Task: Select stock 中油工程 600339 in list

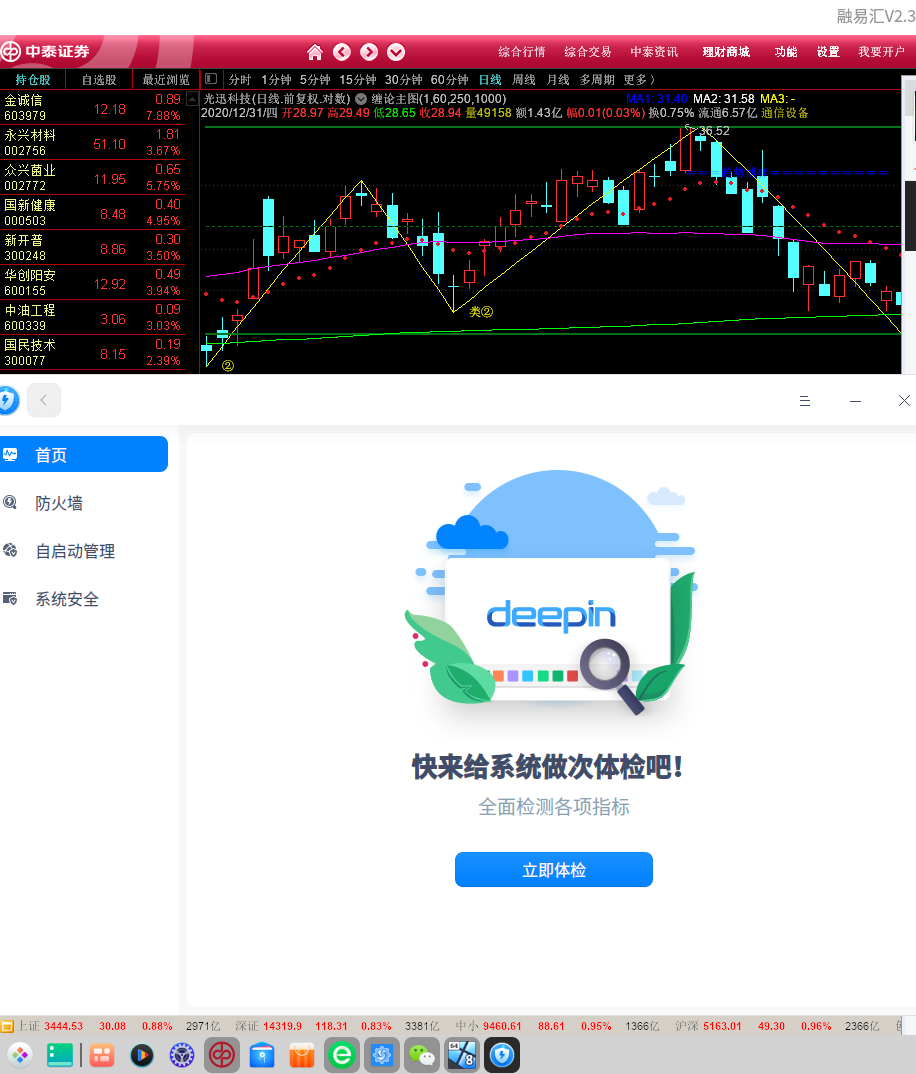Action: coord(92,318)
